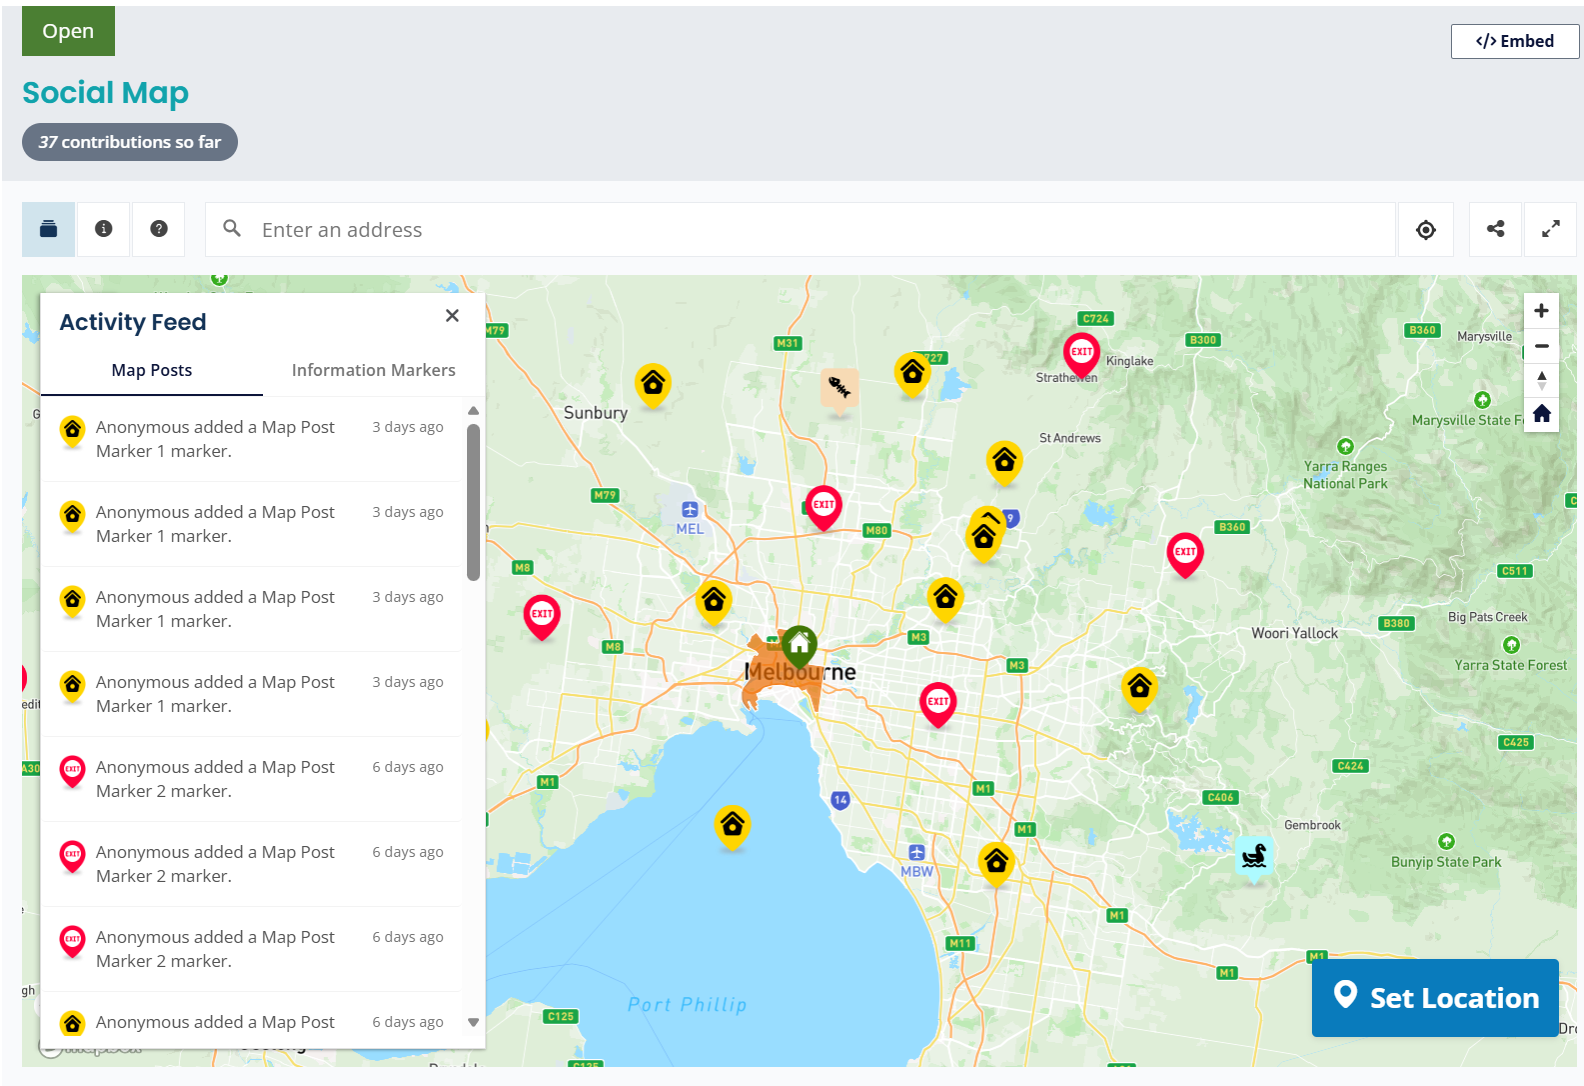Open the map information icon
The height and width of the screenshot is (1086, 1584).
point(103,229)
